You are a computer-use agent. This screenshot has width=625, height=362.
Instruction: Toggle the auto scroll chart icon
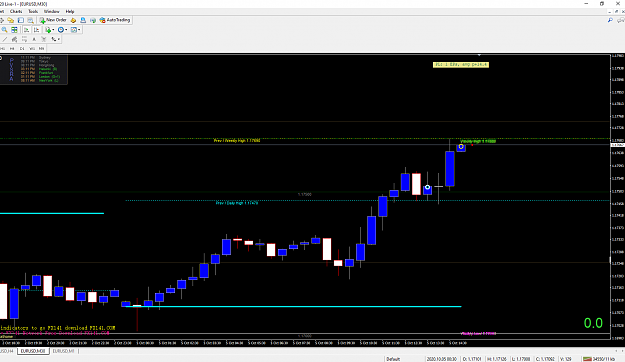[26, 30]
